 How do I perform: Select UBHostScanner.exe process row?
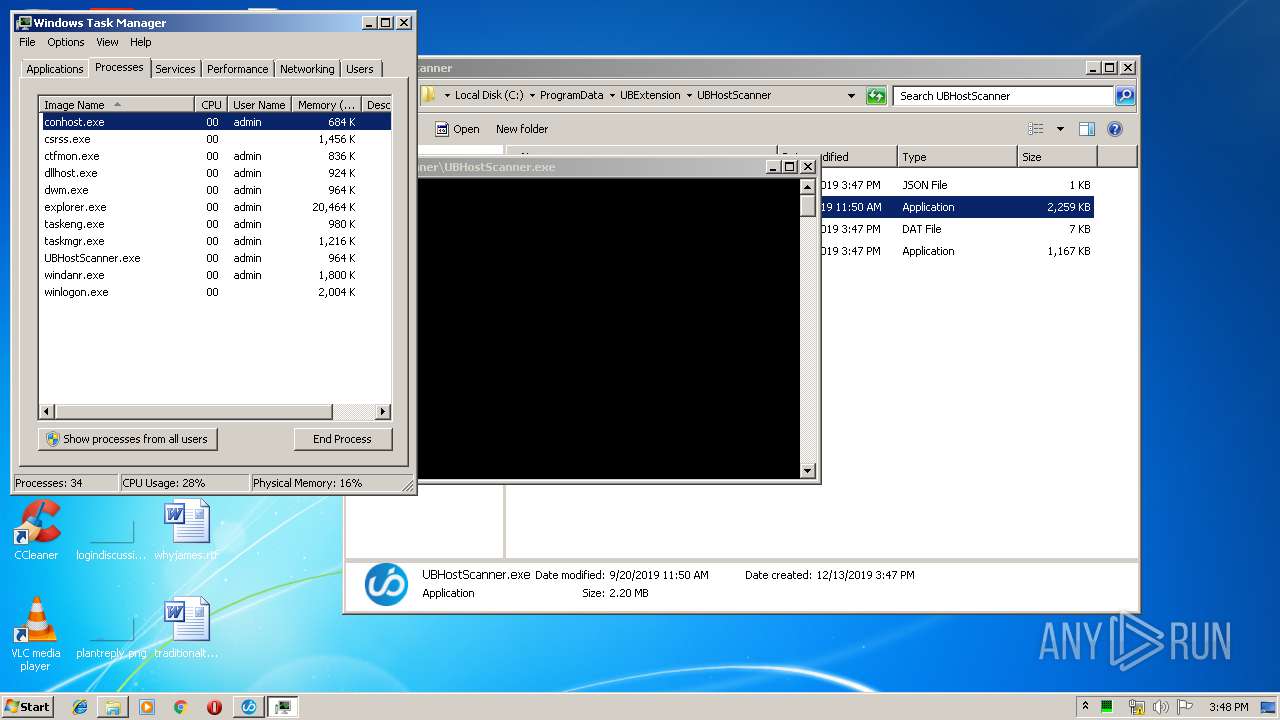215,258
